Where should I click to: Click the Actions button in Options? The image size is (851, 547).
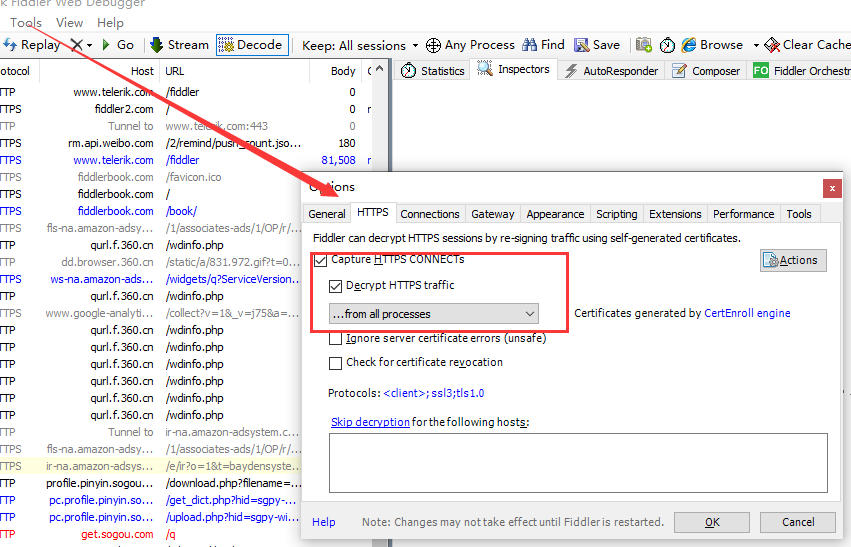coord(793,260)
